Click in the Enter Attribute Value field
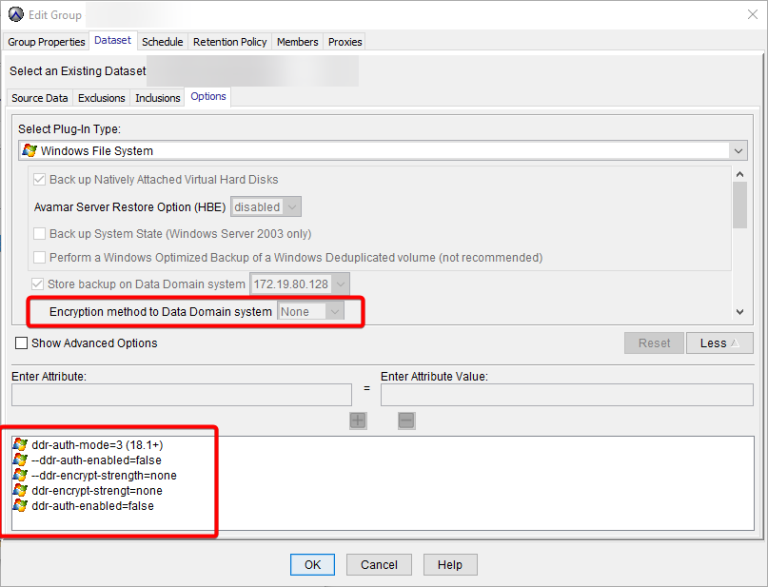This screenshot has width=768, height=587. 566,395
